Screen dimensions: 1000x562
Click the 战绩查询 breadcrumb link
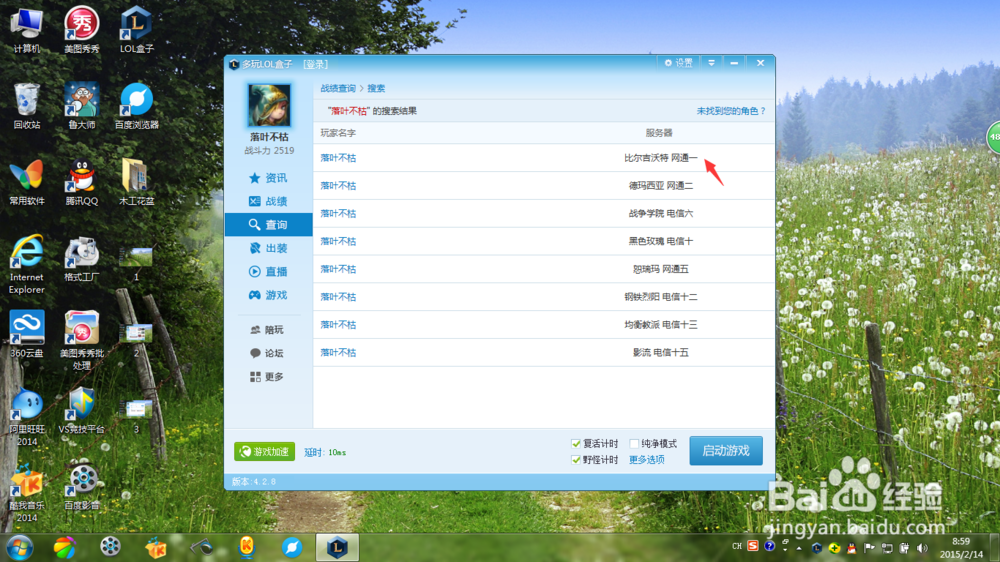(338, 89)
